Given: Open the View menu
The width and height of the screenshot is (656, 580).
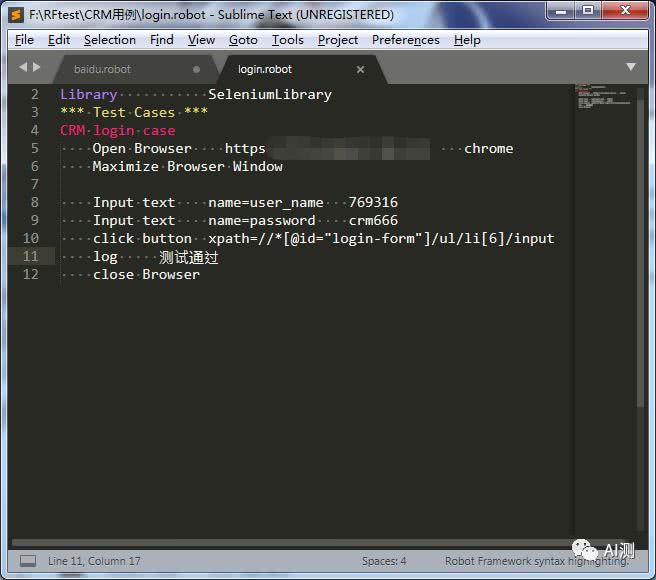Looking at the screenshot, I should [x=201, y=40].
